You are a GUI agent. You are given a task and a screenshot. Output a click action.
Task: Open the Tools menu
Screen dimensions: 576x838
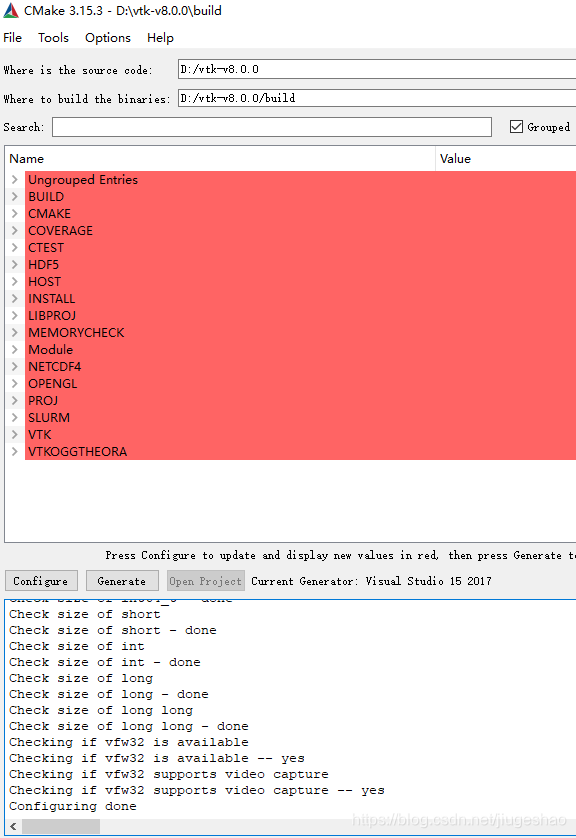(x=53, y=38)
